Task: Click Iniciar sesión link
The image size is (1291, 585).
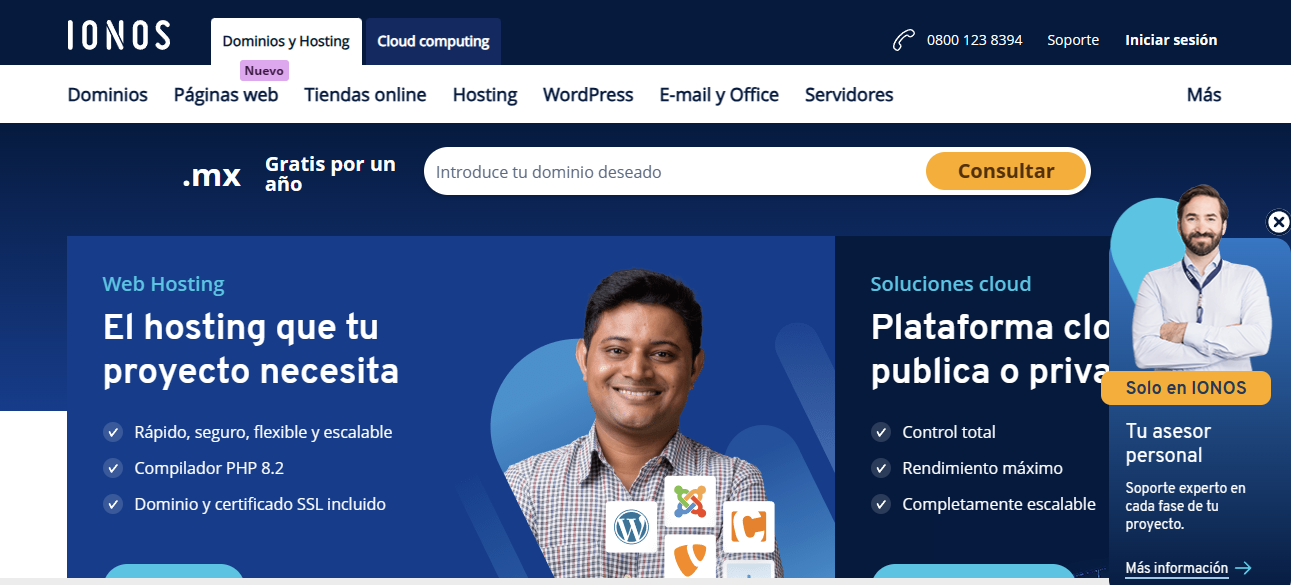Action: (1171, 40)
